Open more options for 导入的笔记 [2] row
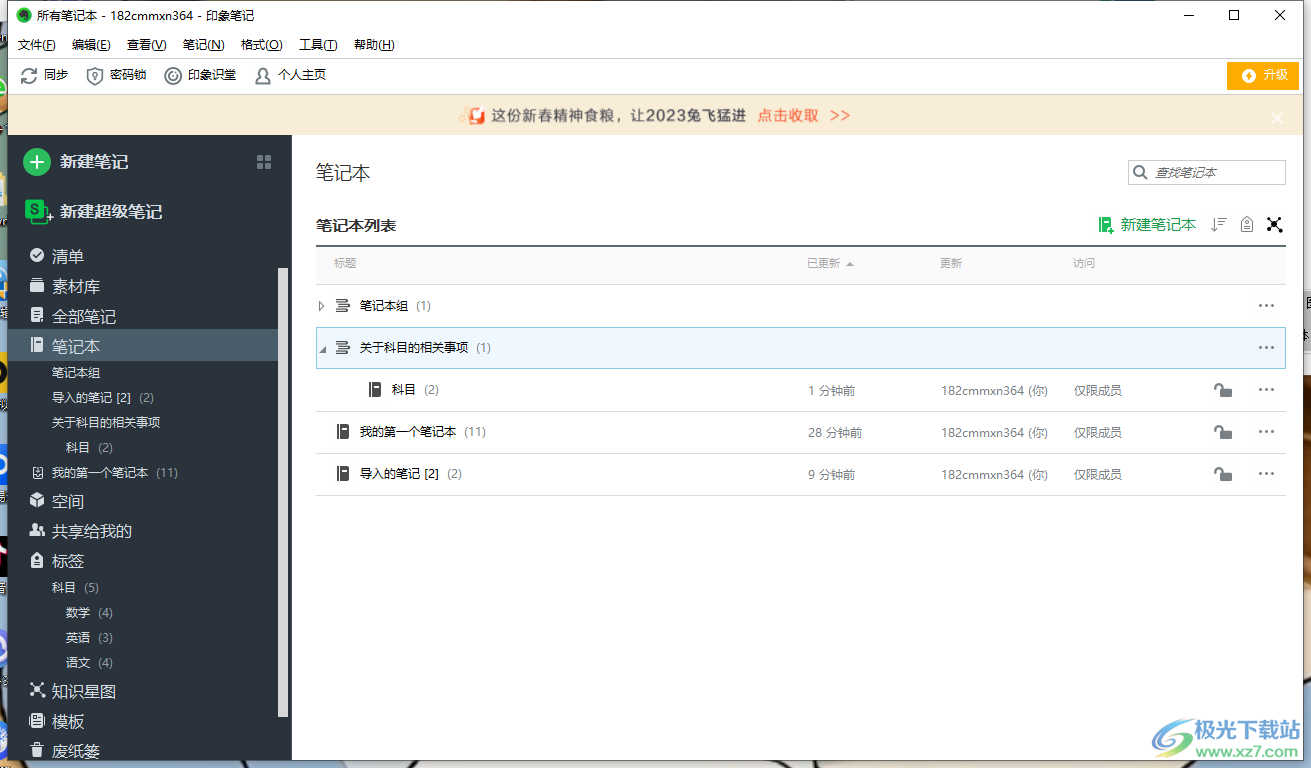 [1266, 474]
